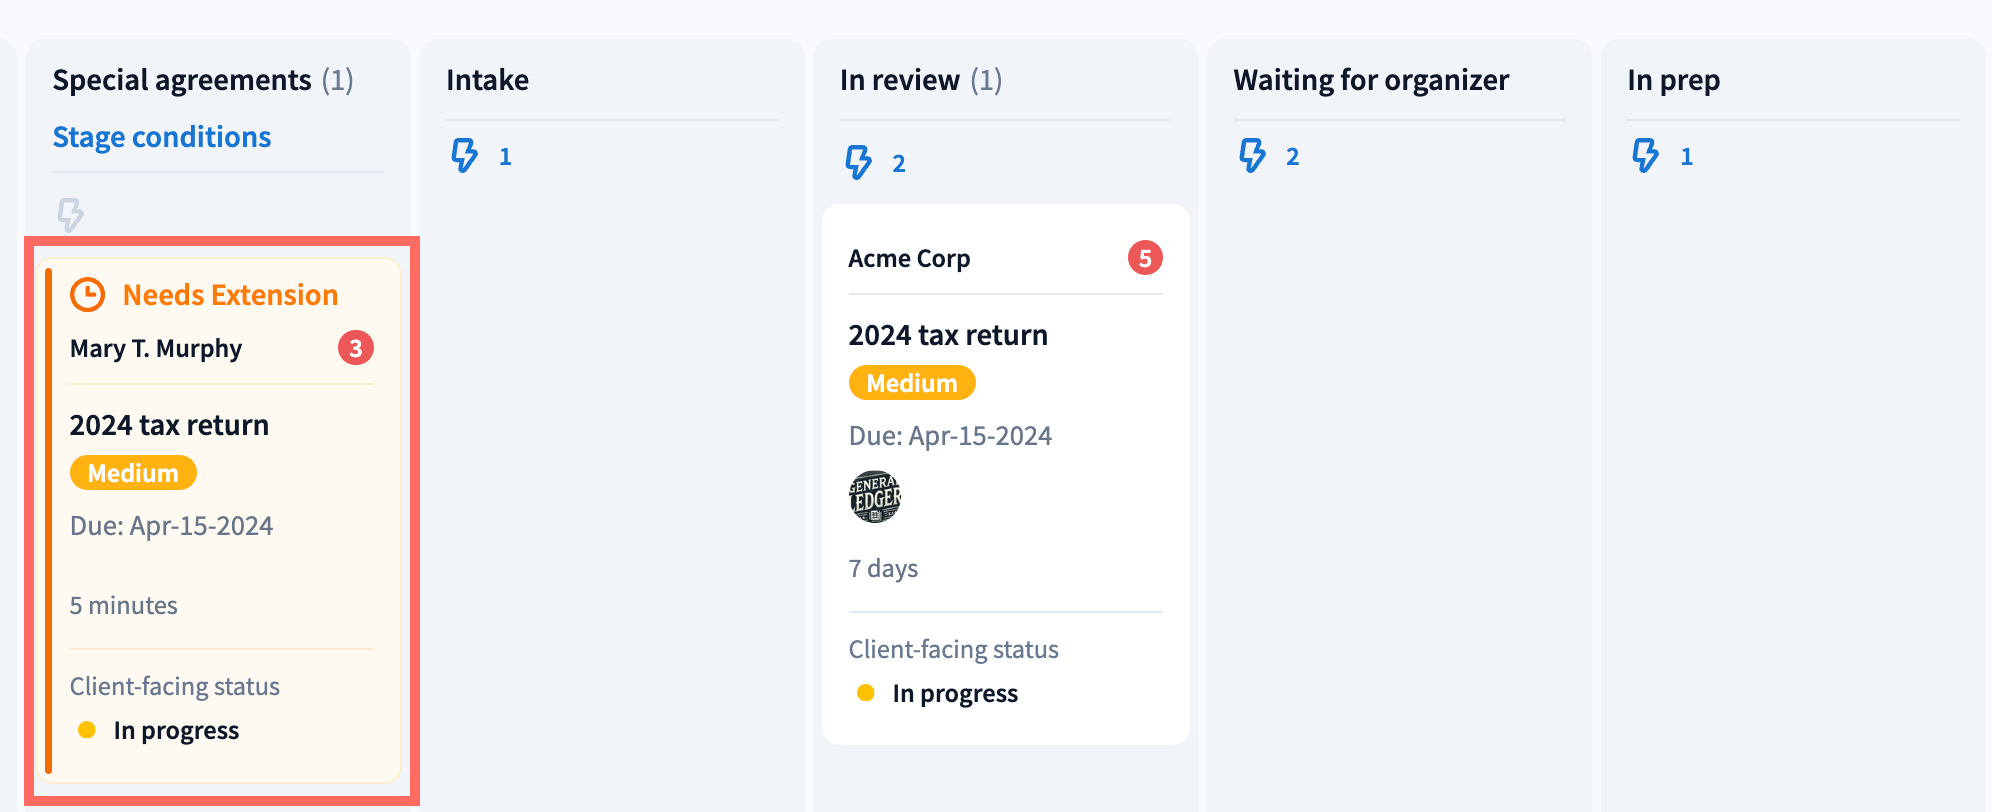Click the orange Needs Extension clock icon
Image resolution: width=1992 pixels, height=812 pixels.
pyautogui.click(x=88, y=295)
